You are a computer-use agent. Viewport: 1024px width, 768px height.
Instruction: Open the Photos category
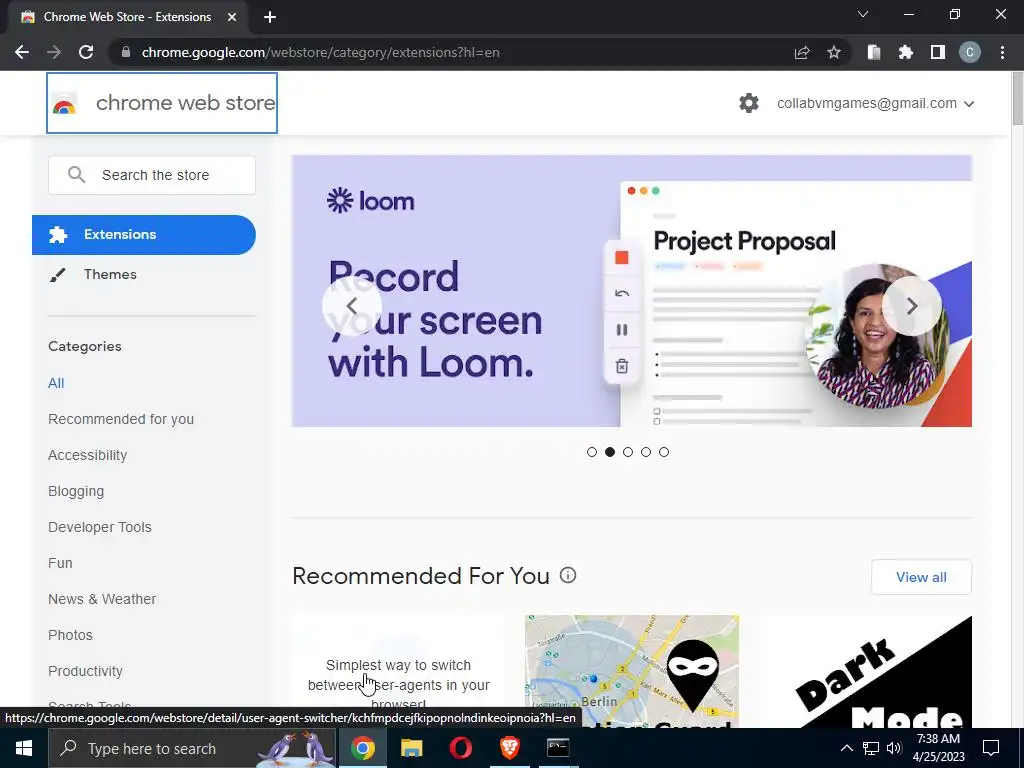[x=71, y=635]
